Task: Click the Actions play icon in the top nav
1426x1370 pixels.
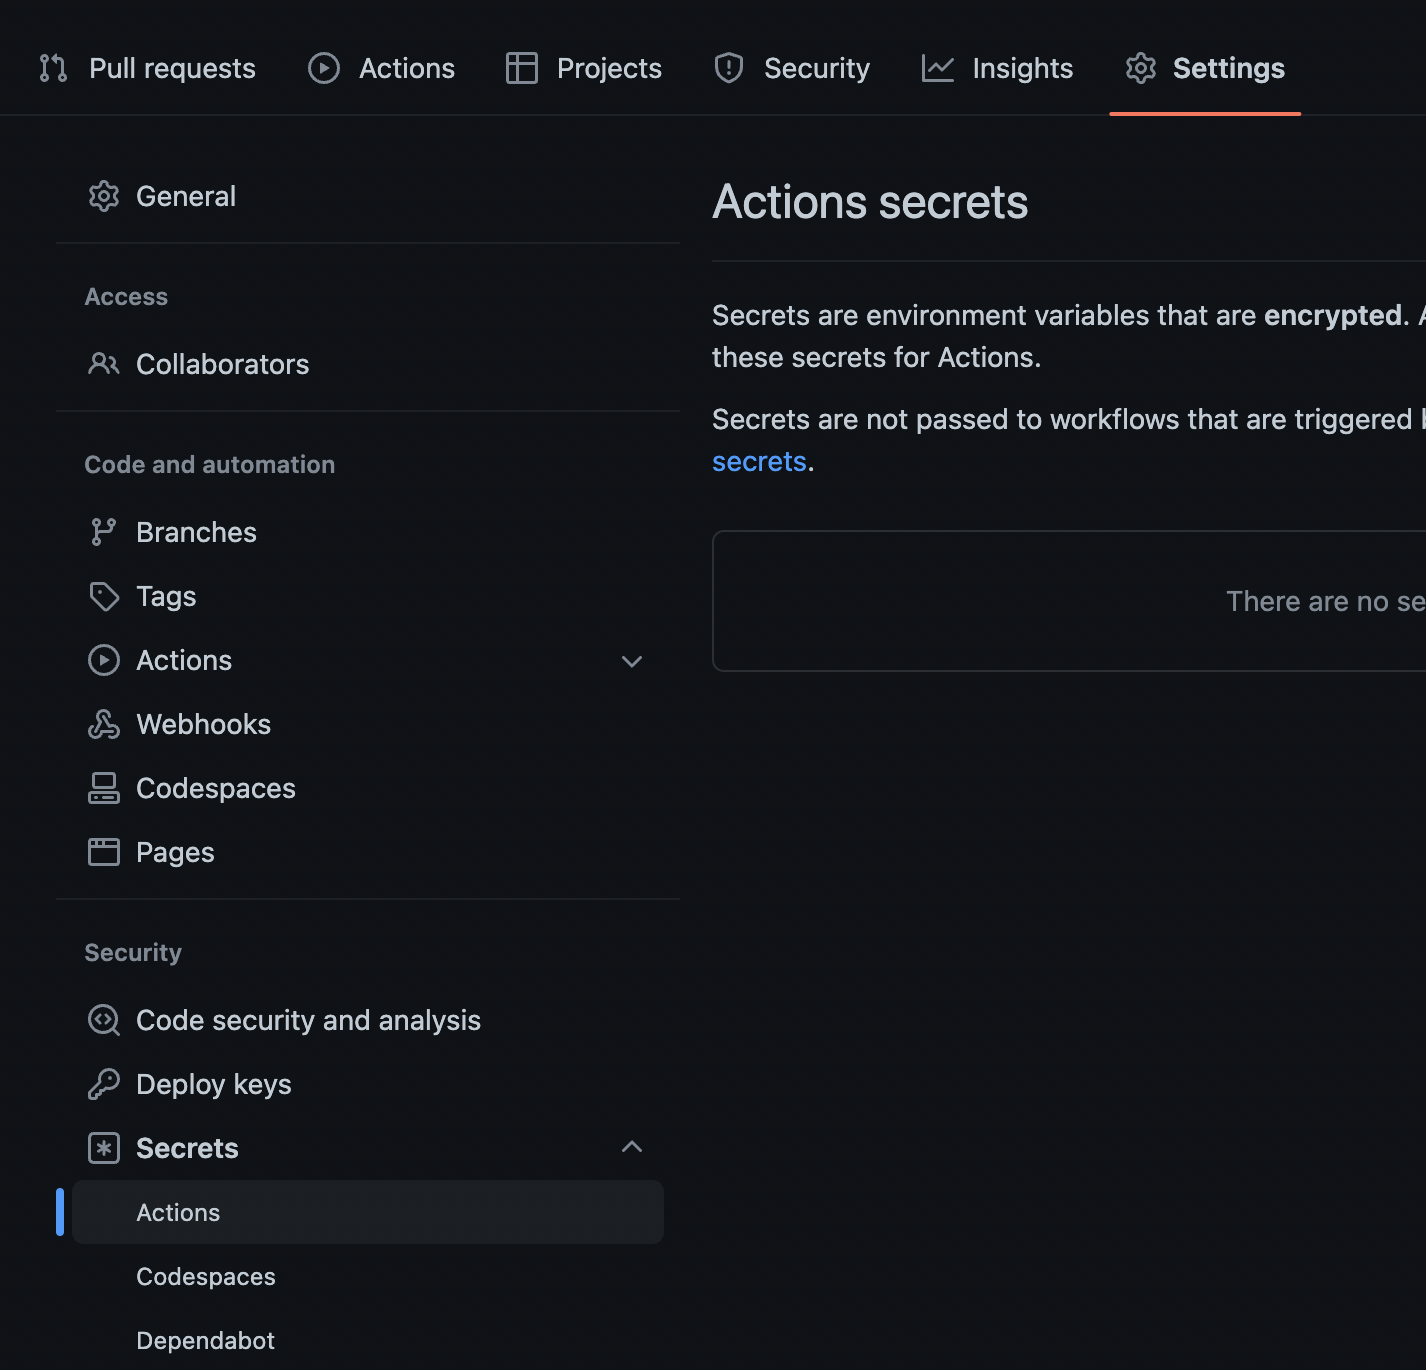Action: click(324, 68)
